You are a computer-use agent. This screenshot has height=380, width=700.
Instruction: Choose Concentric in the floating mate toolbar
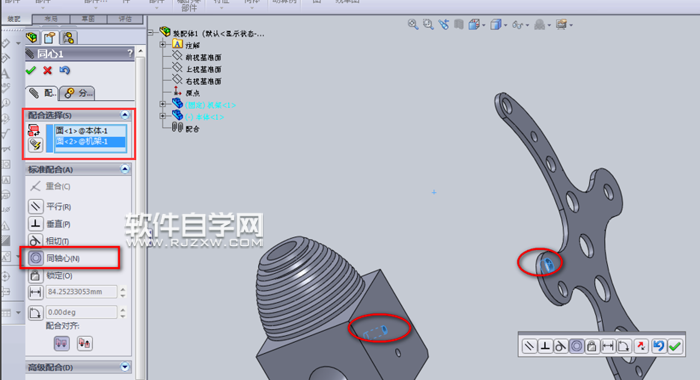(576, 346)
